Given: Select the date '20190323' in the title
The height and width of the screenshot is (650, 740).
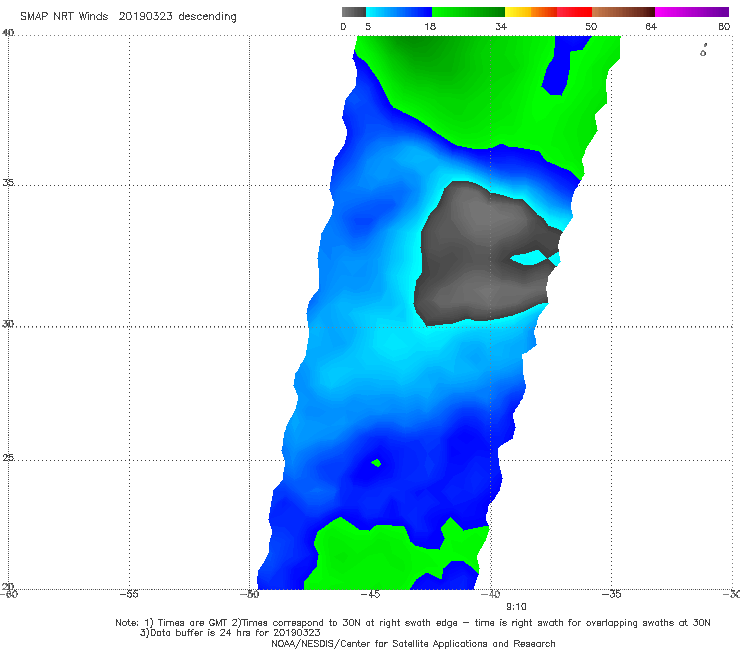Looking at the screenshot, I should tap(145, 16).
